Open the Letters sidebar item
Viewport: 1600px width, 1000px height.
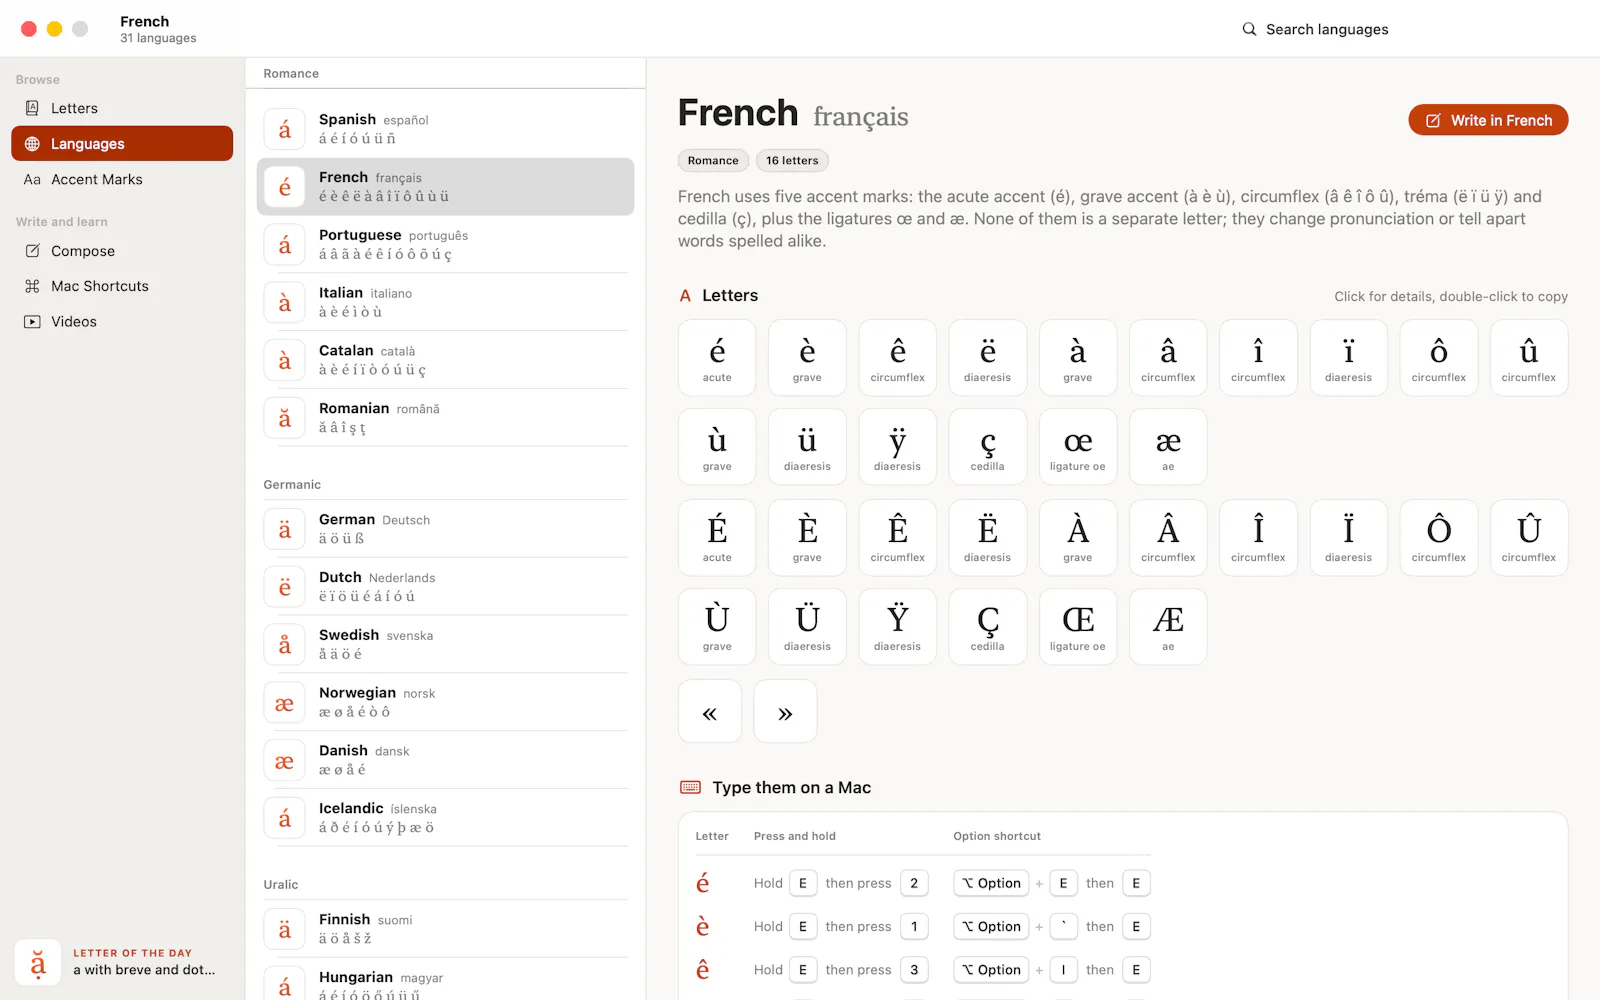pyautogui.click(x=122, y=108)
